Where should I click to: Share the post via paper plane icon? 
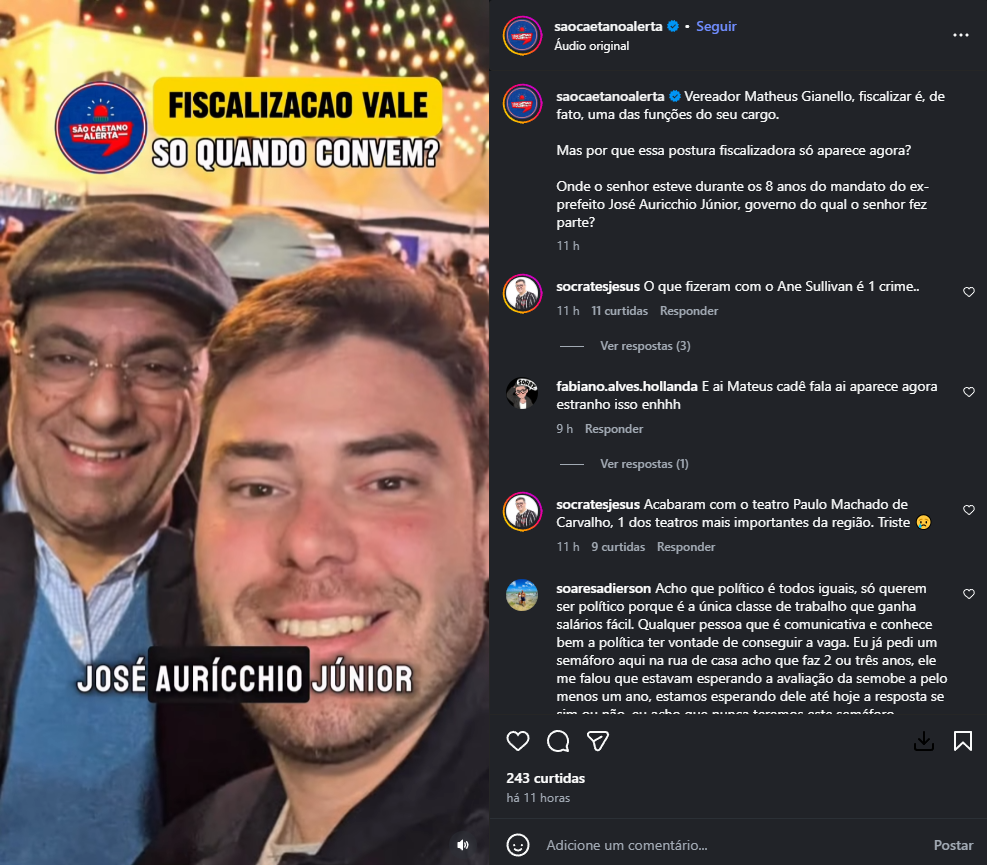coord(597,741)
